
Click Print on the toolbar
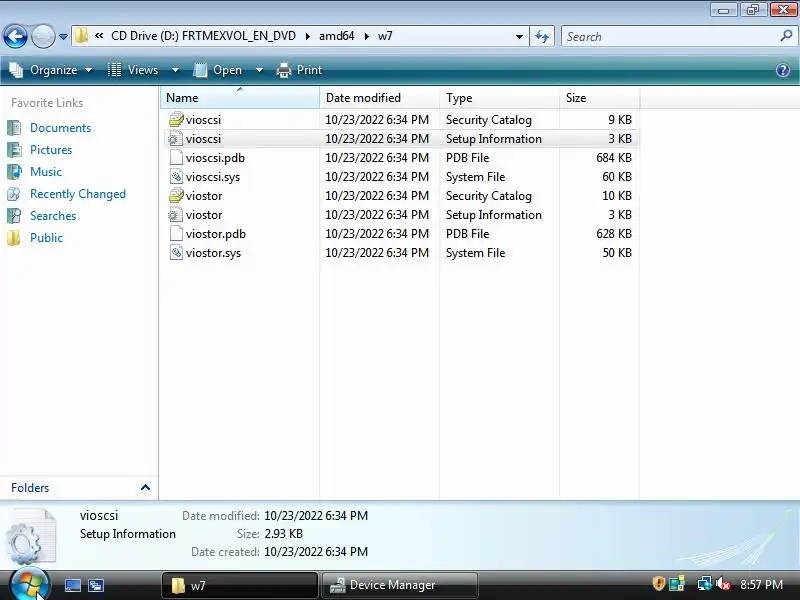click(x=299, y=70)
